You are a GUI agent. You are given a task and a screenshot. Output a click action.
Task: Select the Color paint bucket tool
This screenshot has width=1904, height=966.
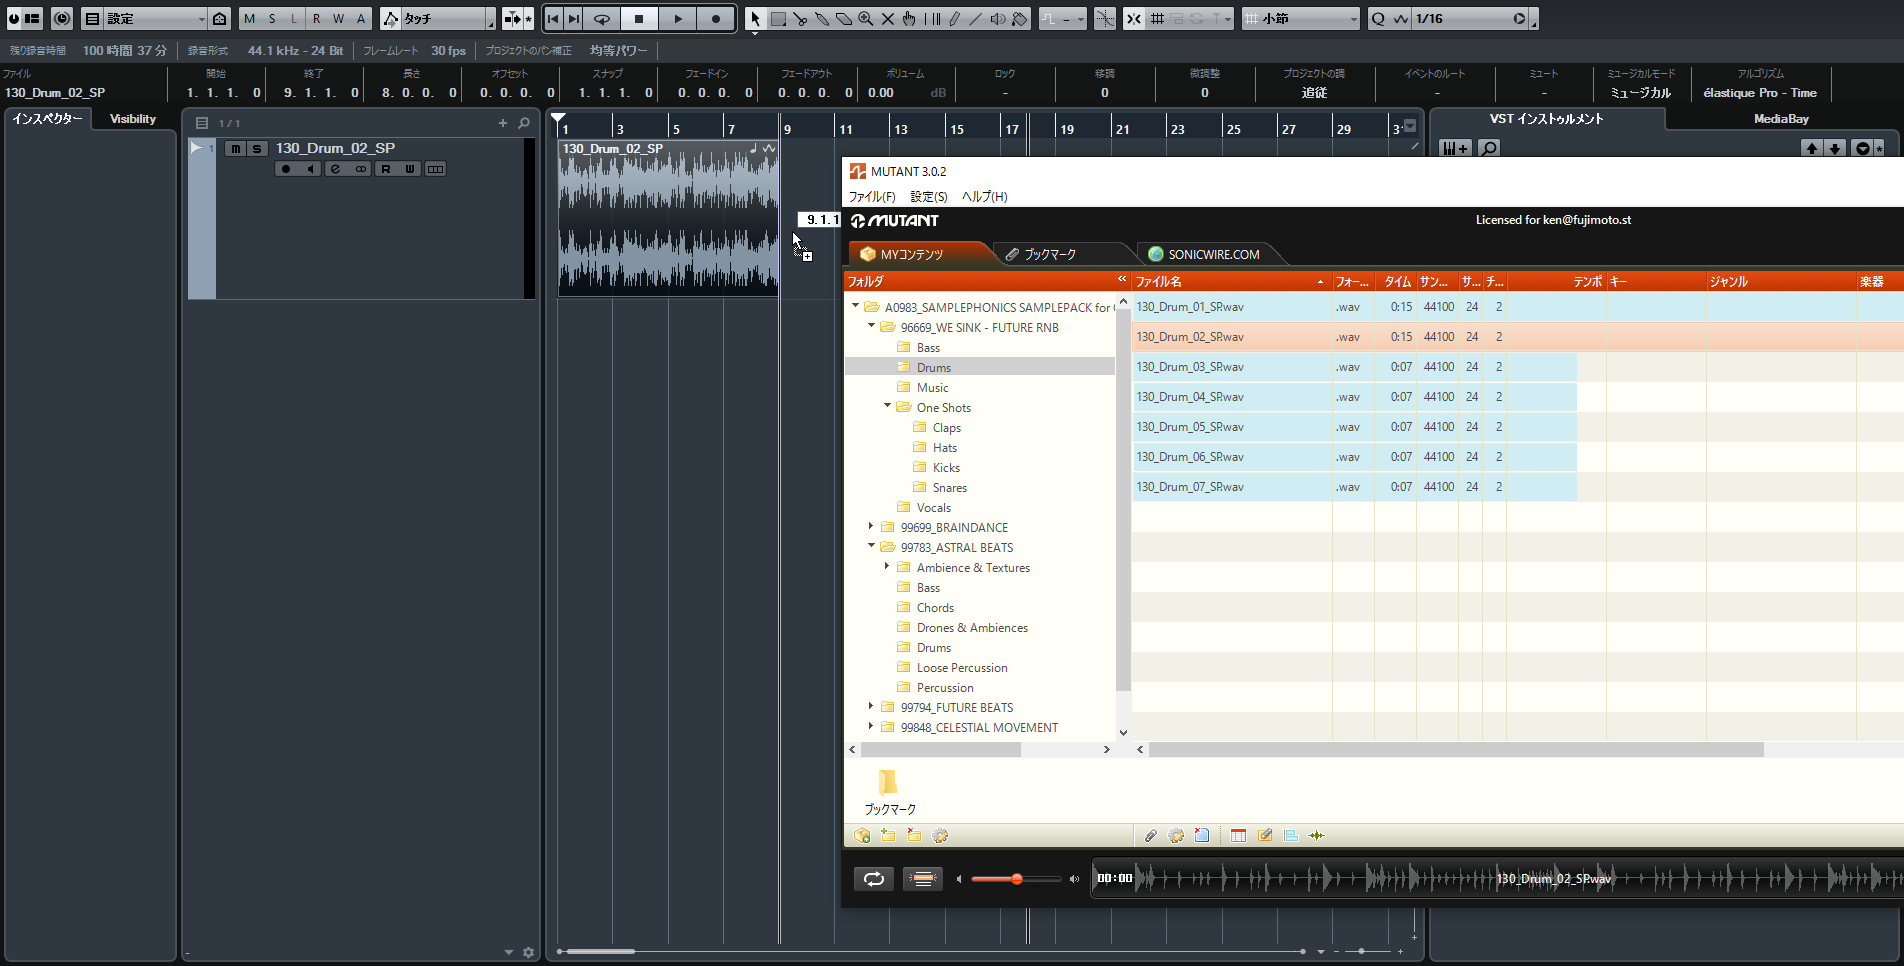pos(1019,18)
